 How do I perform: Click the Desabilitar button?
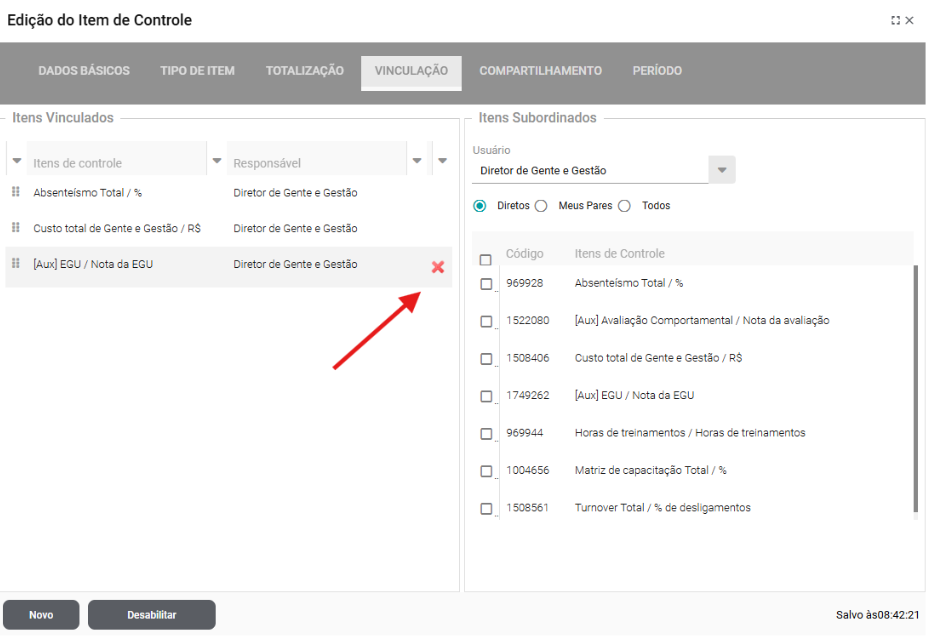(151, 615)
